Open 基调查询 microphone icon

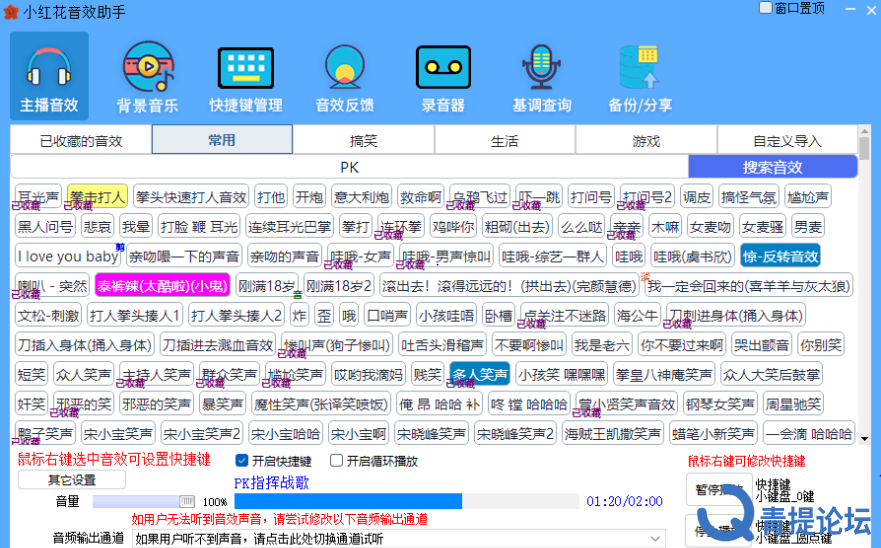pyautogui.click(x=541, y=76)
